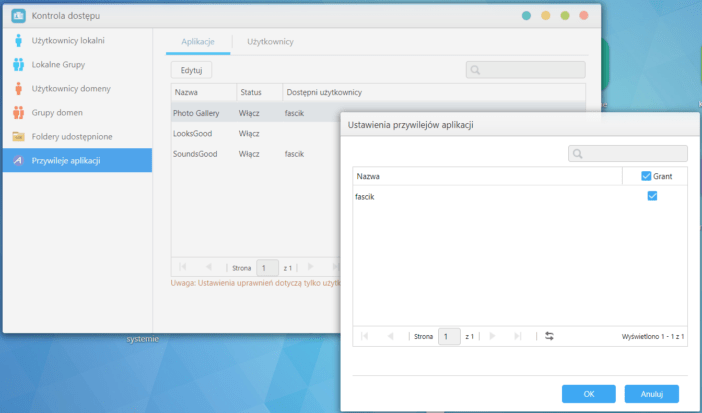Viewport: 702px width, 413px height.
Task: Switch to the Użytkownicy tab
Action: tap(270, 42)
